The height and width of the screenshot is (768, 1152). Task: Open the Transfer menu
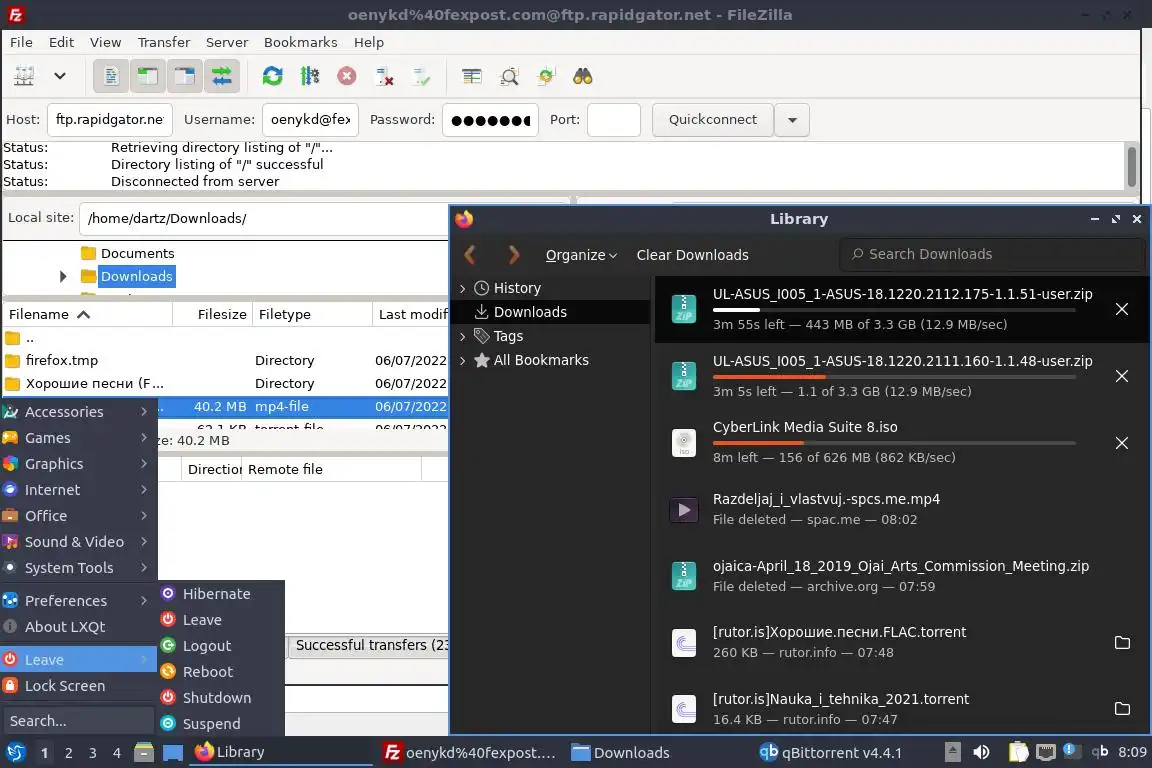pyautogui.click(x=164, y=42)
